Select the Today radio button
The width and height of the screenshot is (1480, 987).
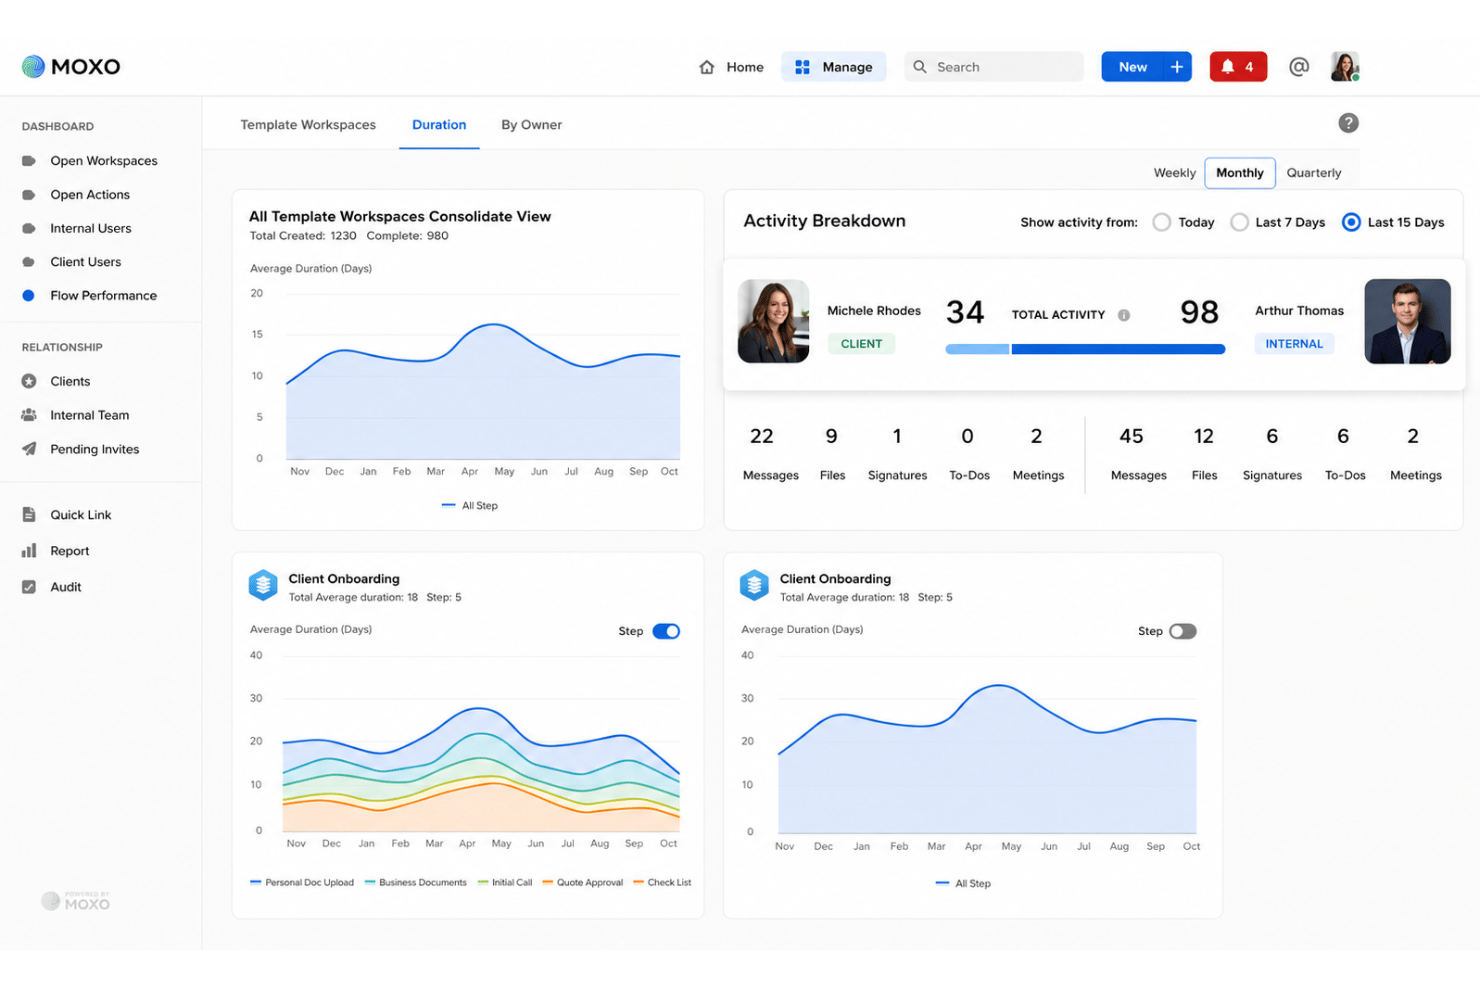1161,222
